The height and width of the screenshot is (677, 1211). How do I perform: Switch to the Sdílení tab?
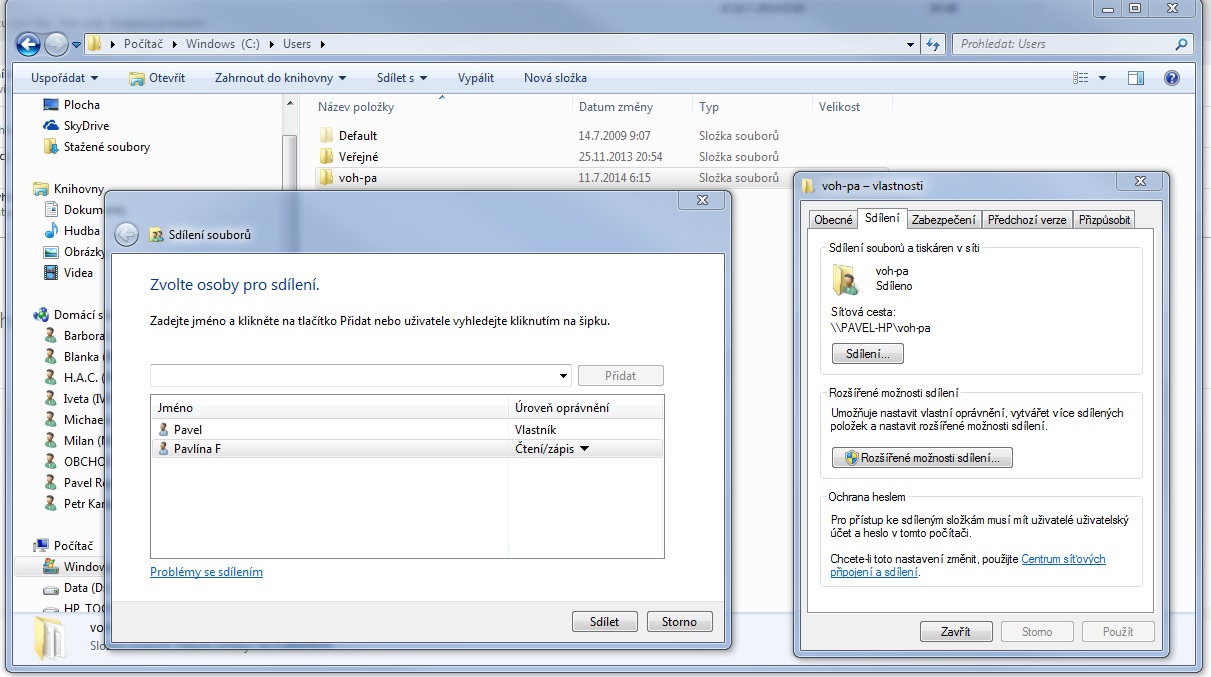tap(882, 217)
